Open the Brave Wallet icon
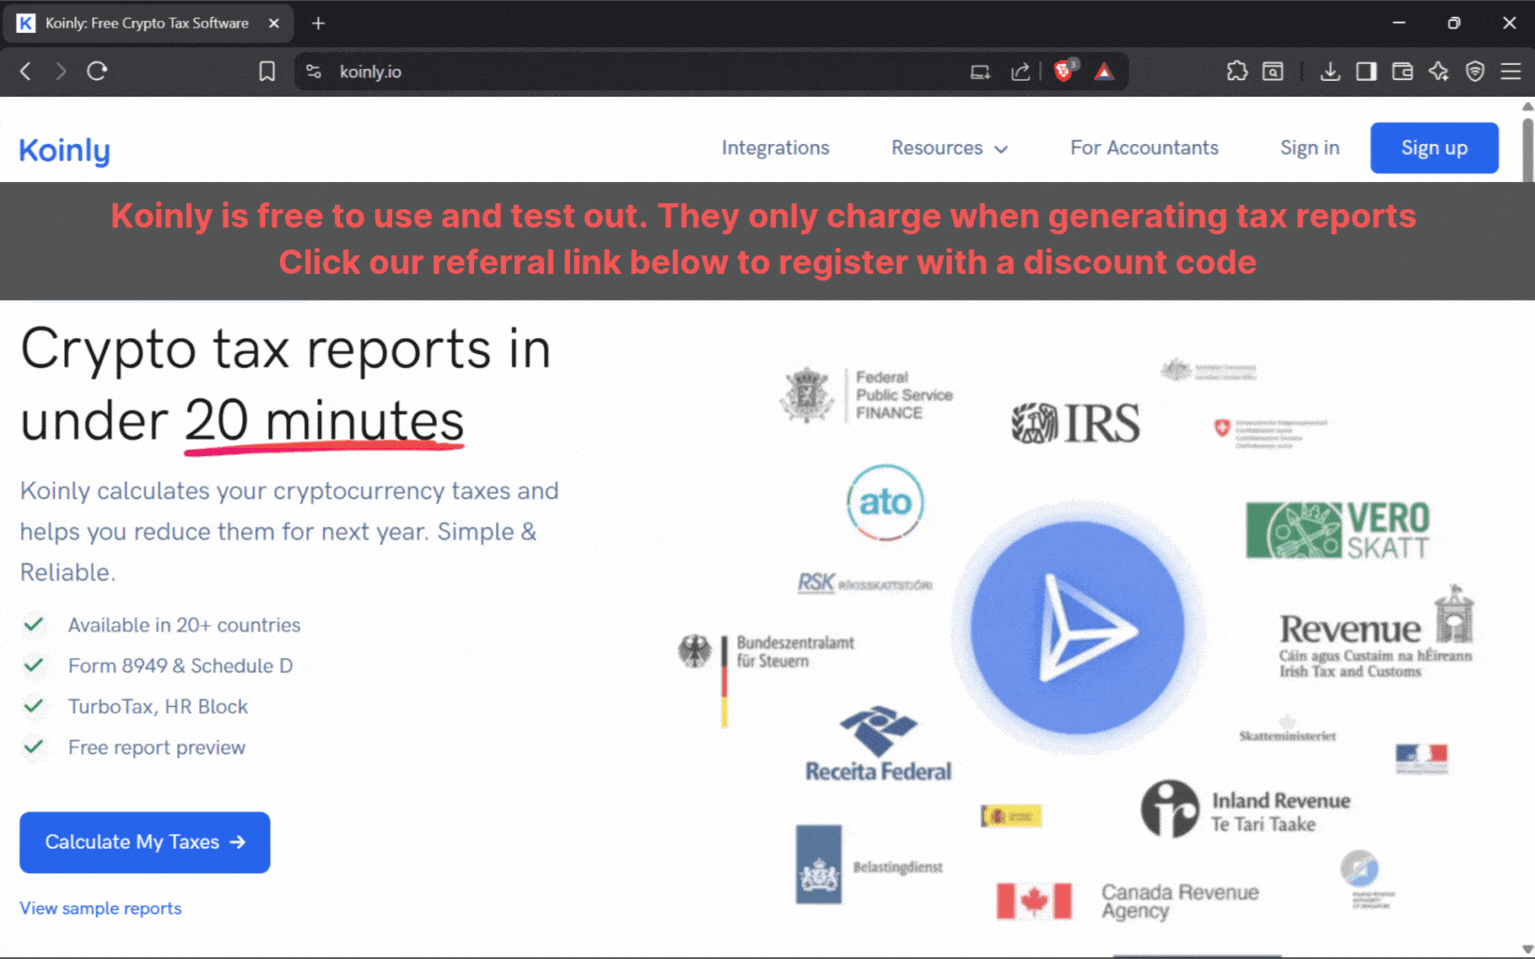The height and width of the screenshot is (959, 1535). point(1402,71)
